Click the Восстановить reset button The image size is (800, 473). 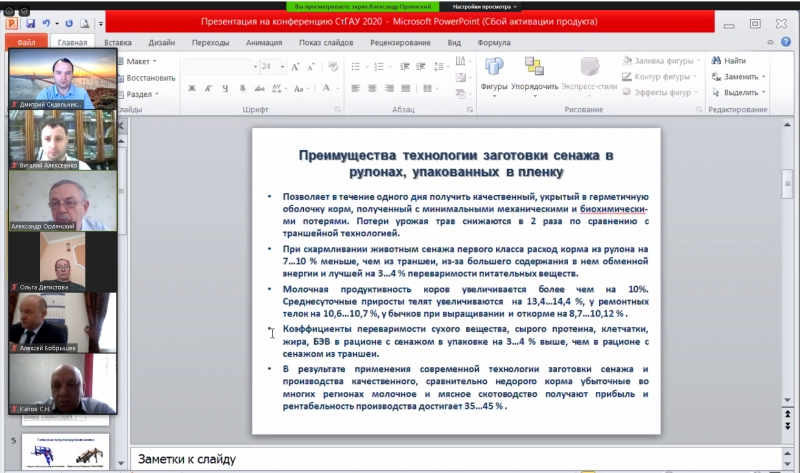tap(146, 78)
